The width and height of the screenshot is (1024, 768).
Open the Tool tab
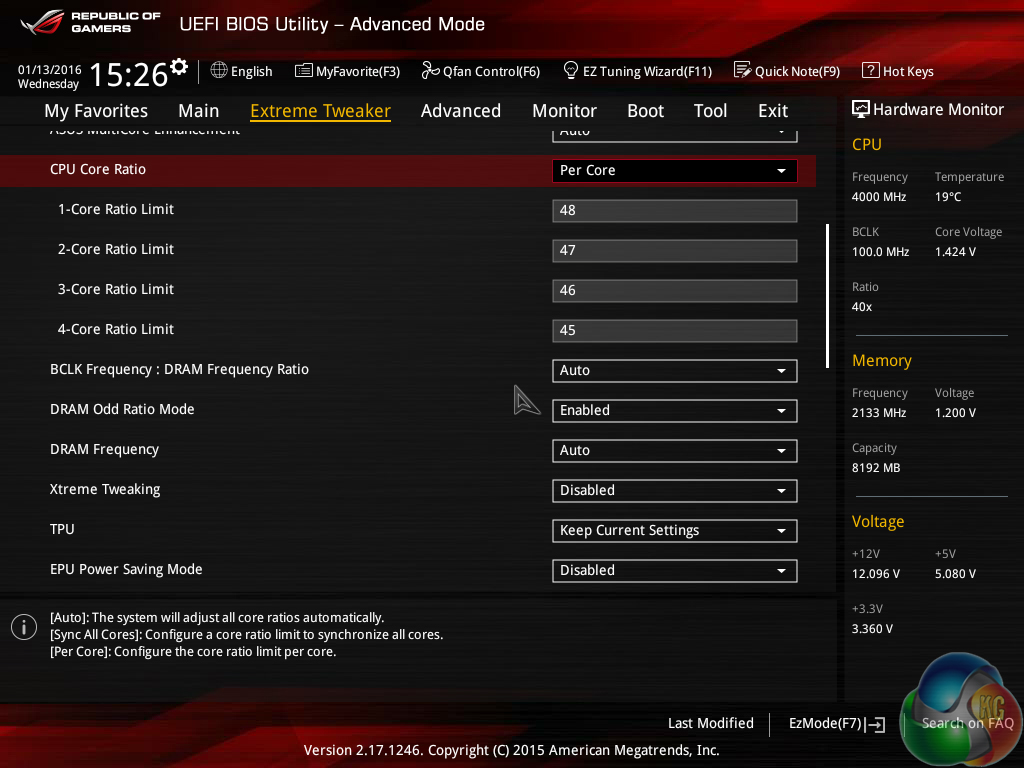click(x=710, y=111)
